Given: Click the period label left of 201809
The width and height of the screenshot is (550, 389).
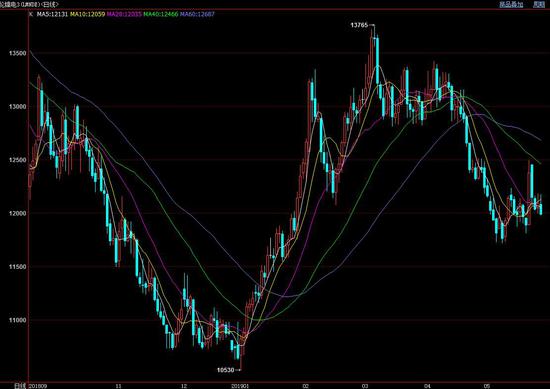Looking at the screenshot, I should pos(20,386).
